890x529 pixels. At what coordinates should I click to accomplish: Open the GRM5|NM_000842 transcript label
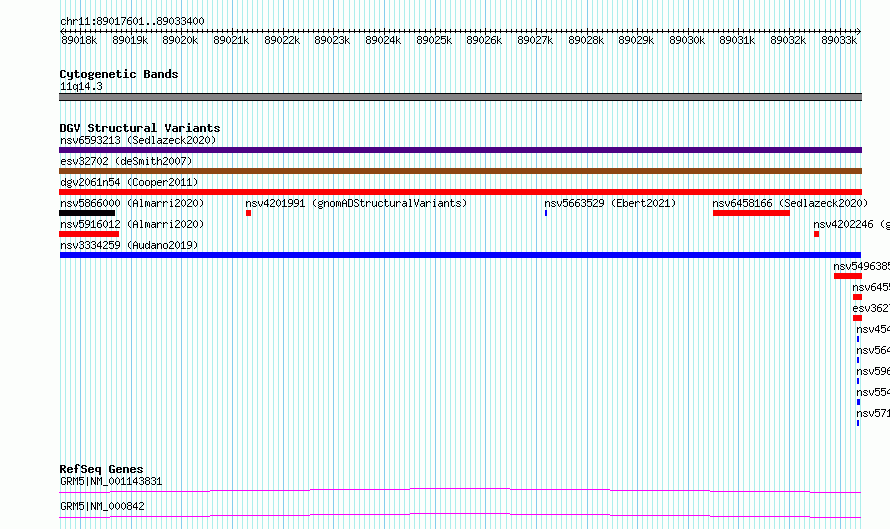(102, 506)
